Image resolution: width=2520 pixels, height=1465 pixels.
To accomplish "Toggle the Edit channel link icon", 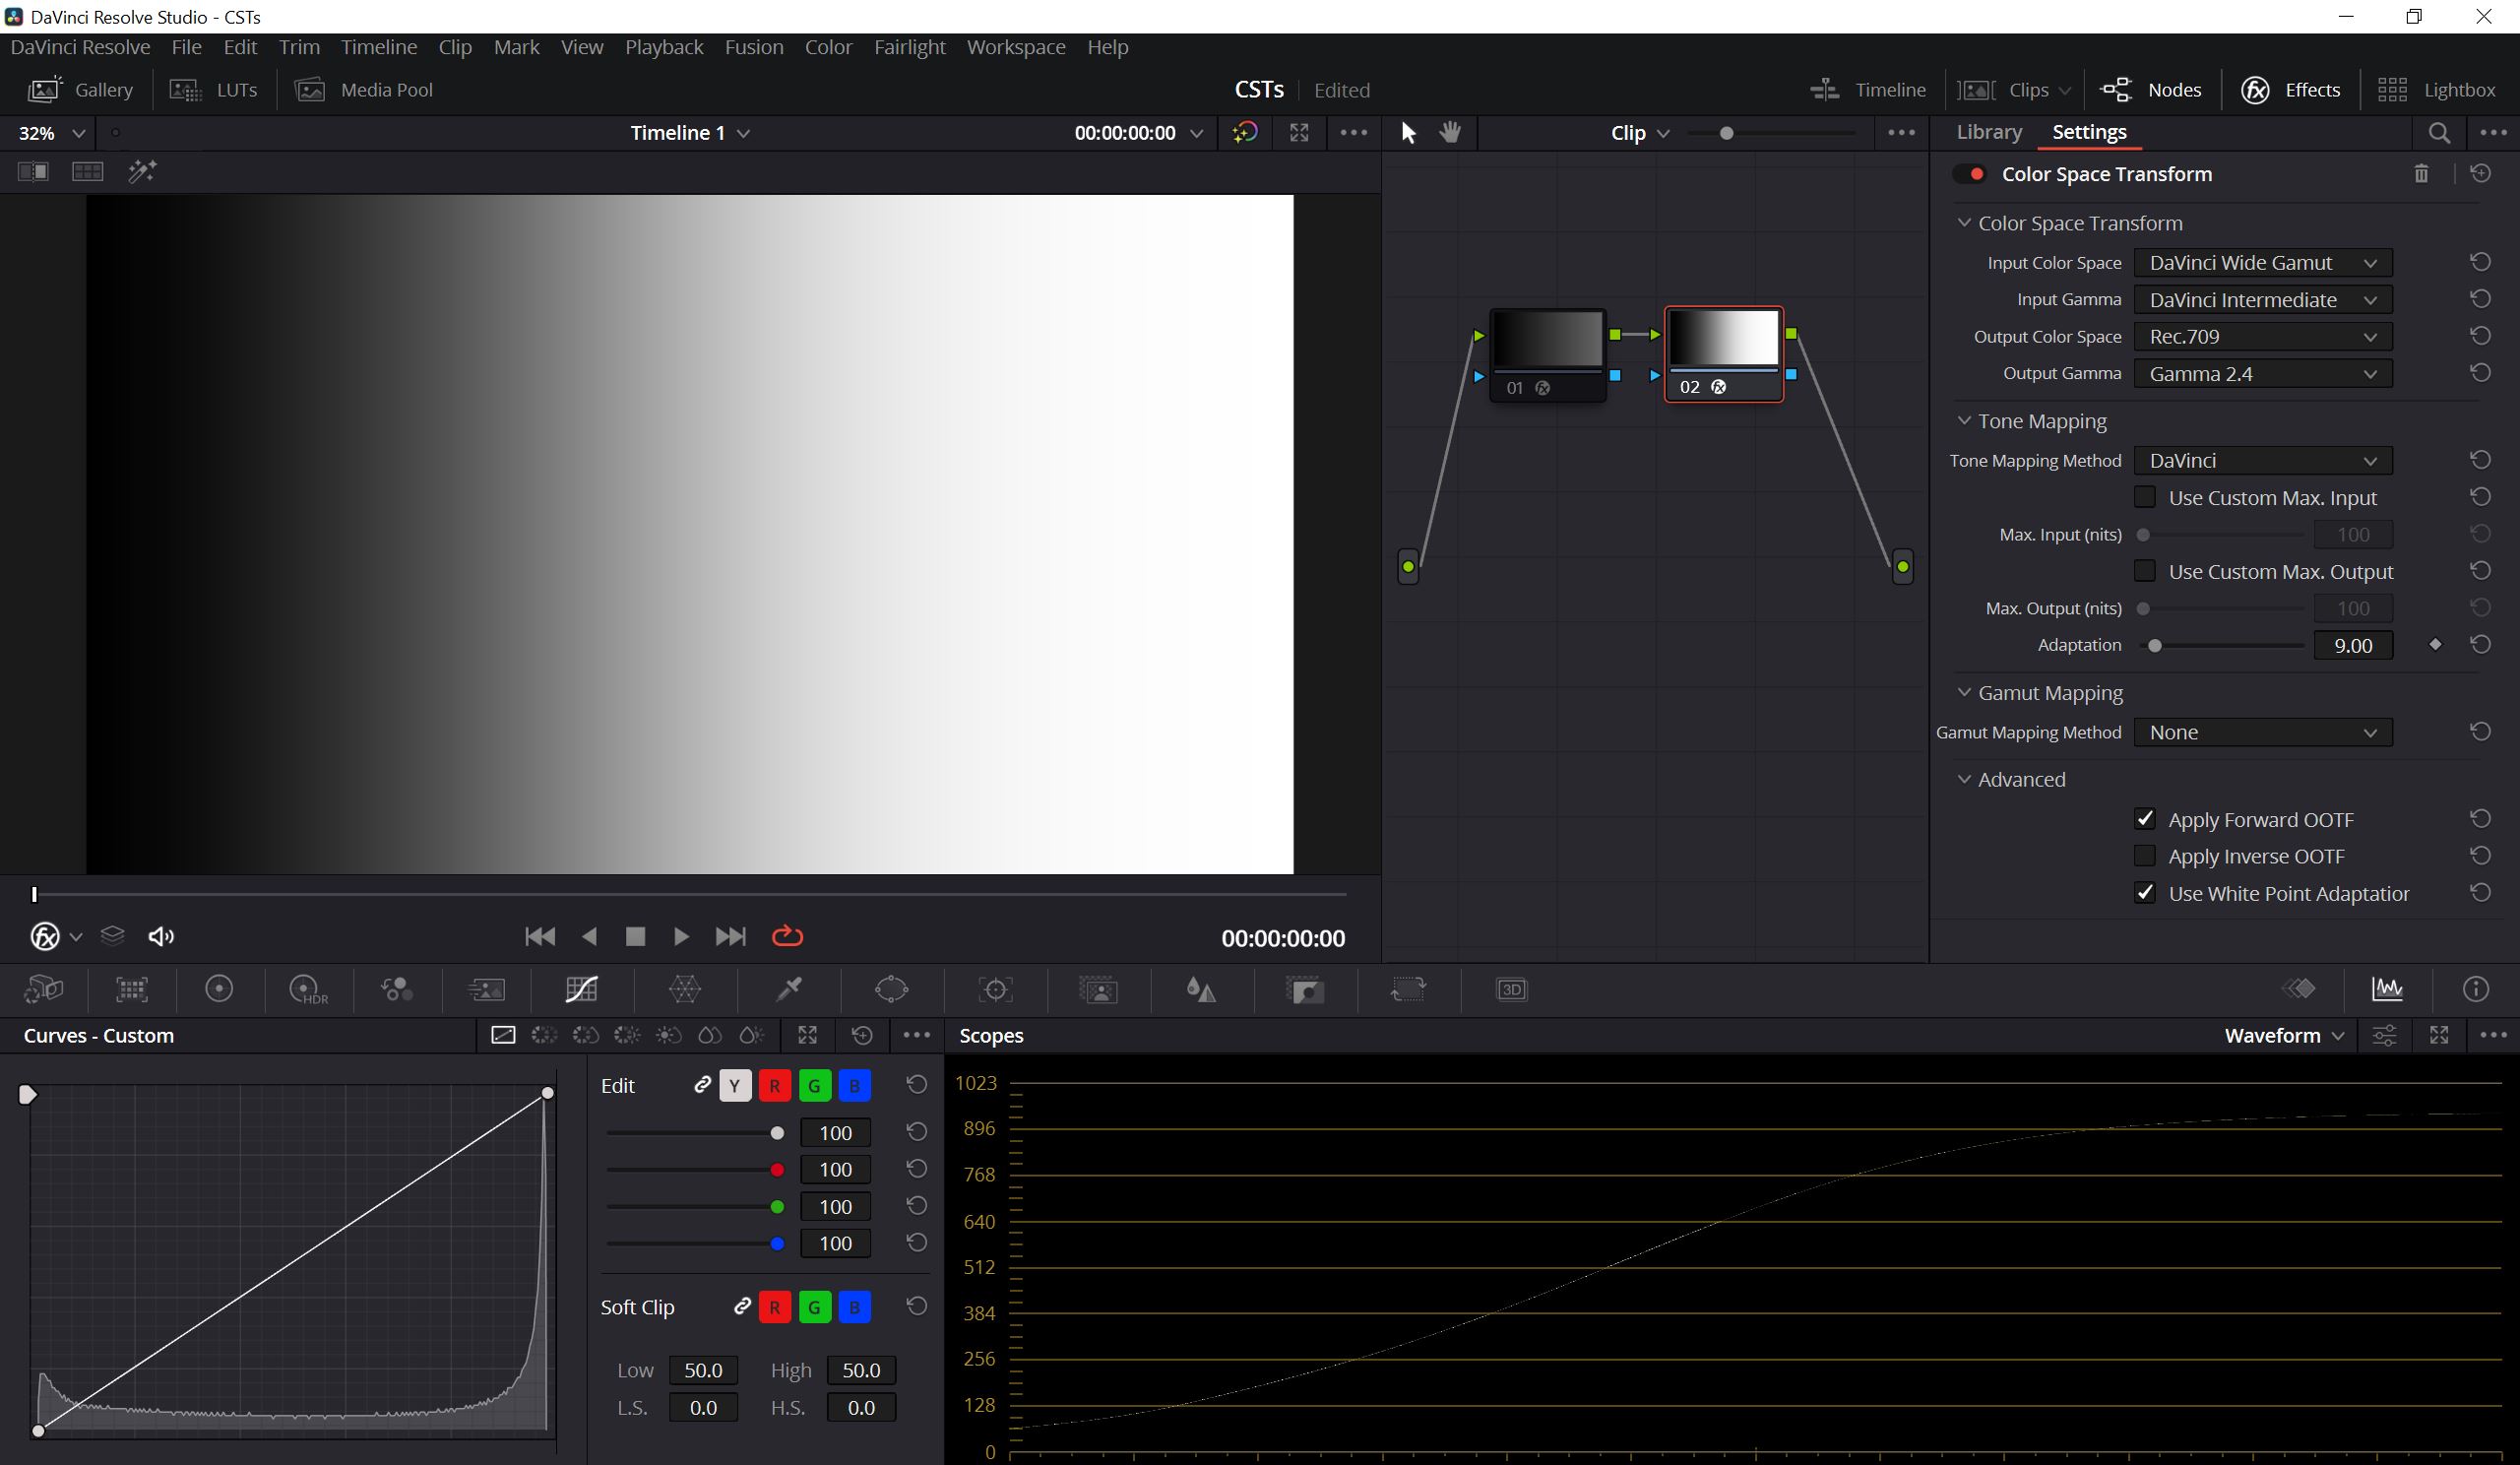I will 702,1085.
